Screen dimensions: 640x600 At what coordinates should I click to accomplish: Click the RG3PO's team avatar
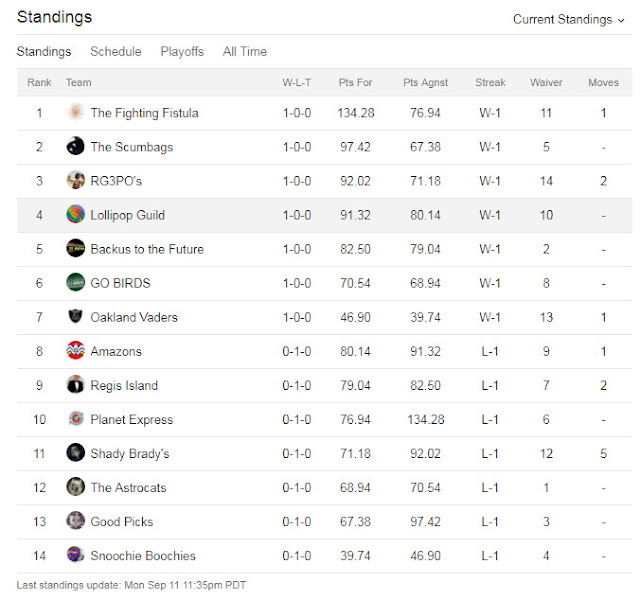pos(75,181)
